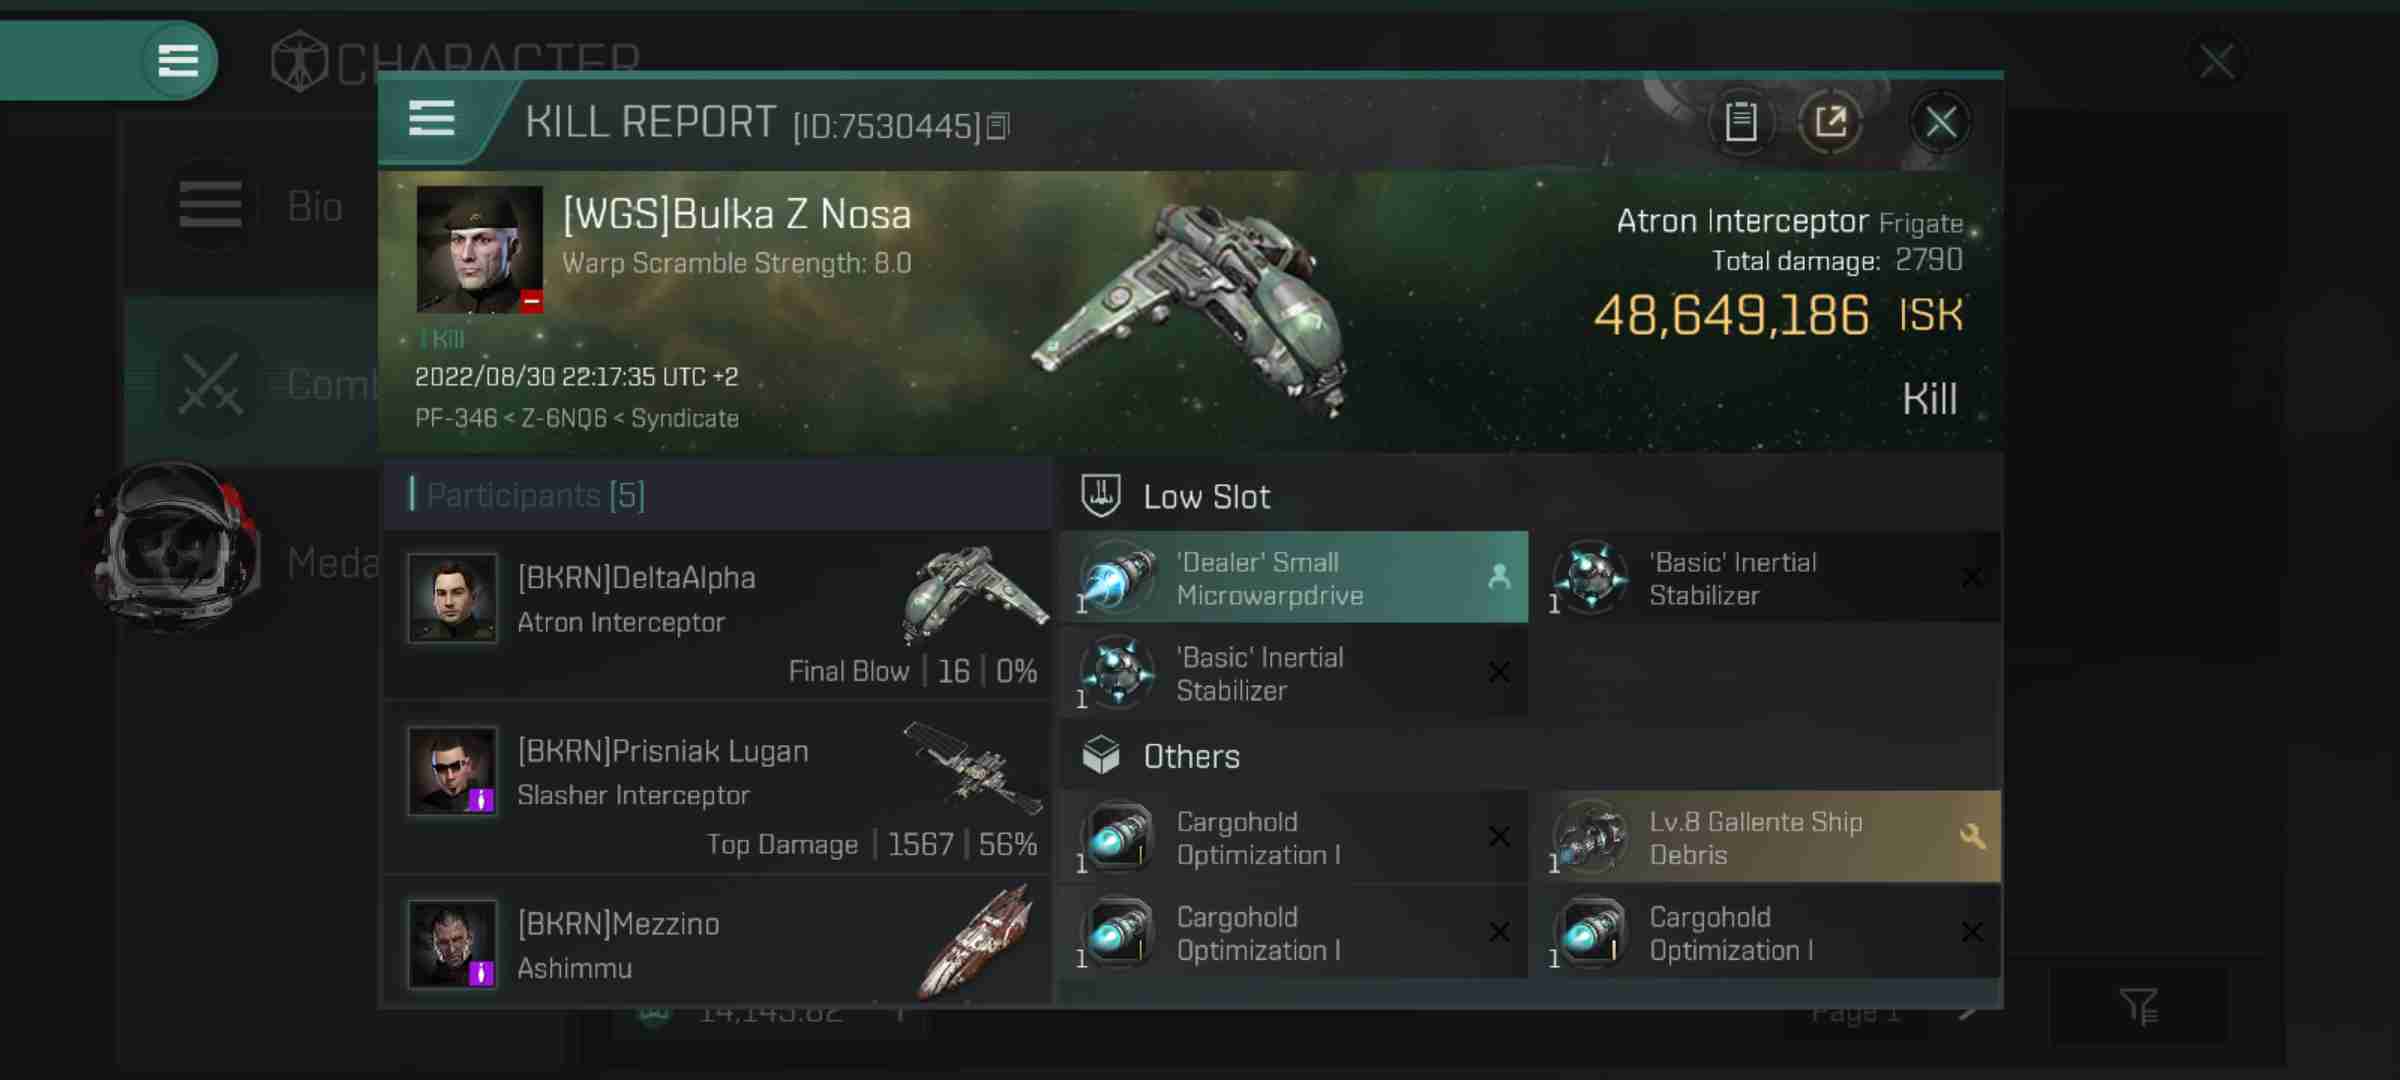The height and width of the screenshot is (1080, 2400).
Task: Open DeltaAlpha participant entry
Action: point(717,616)
